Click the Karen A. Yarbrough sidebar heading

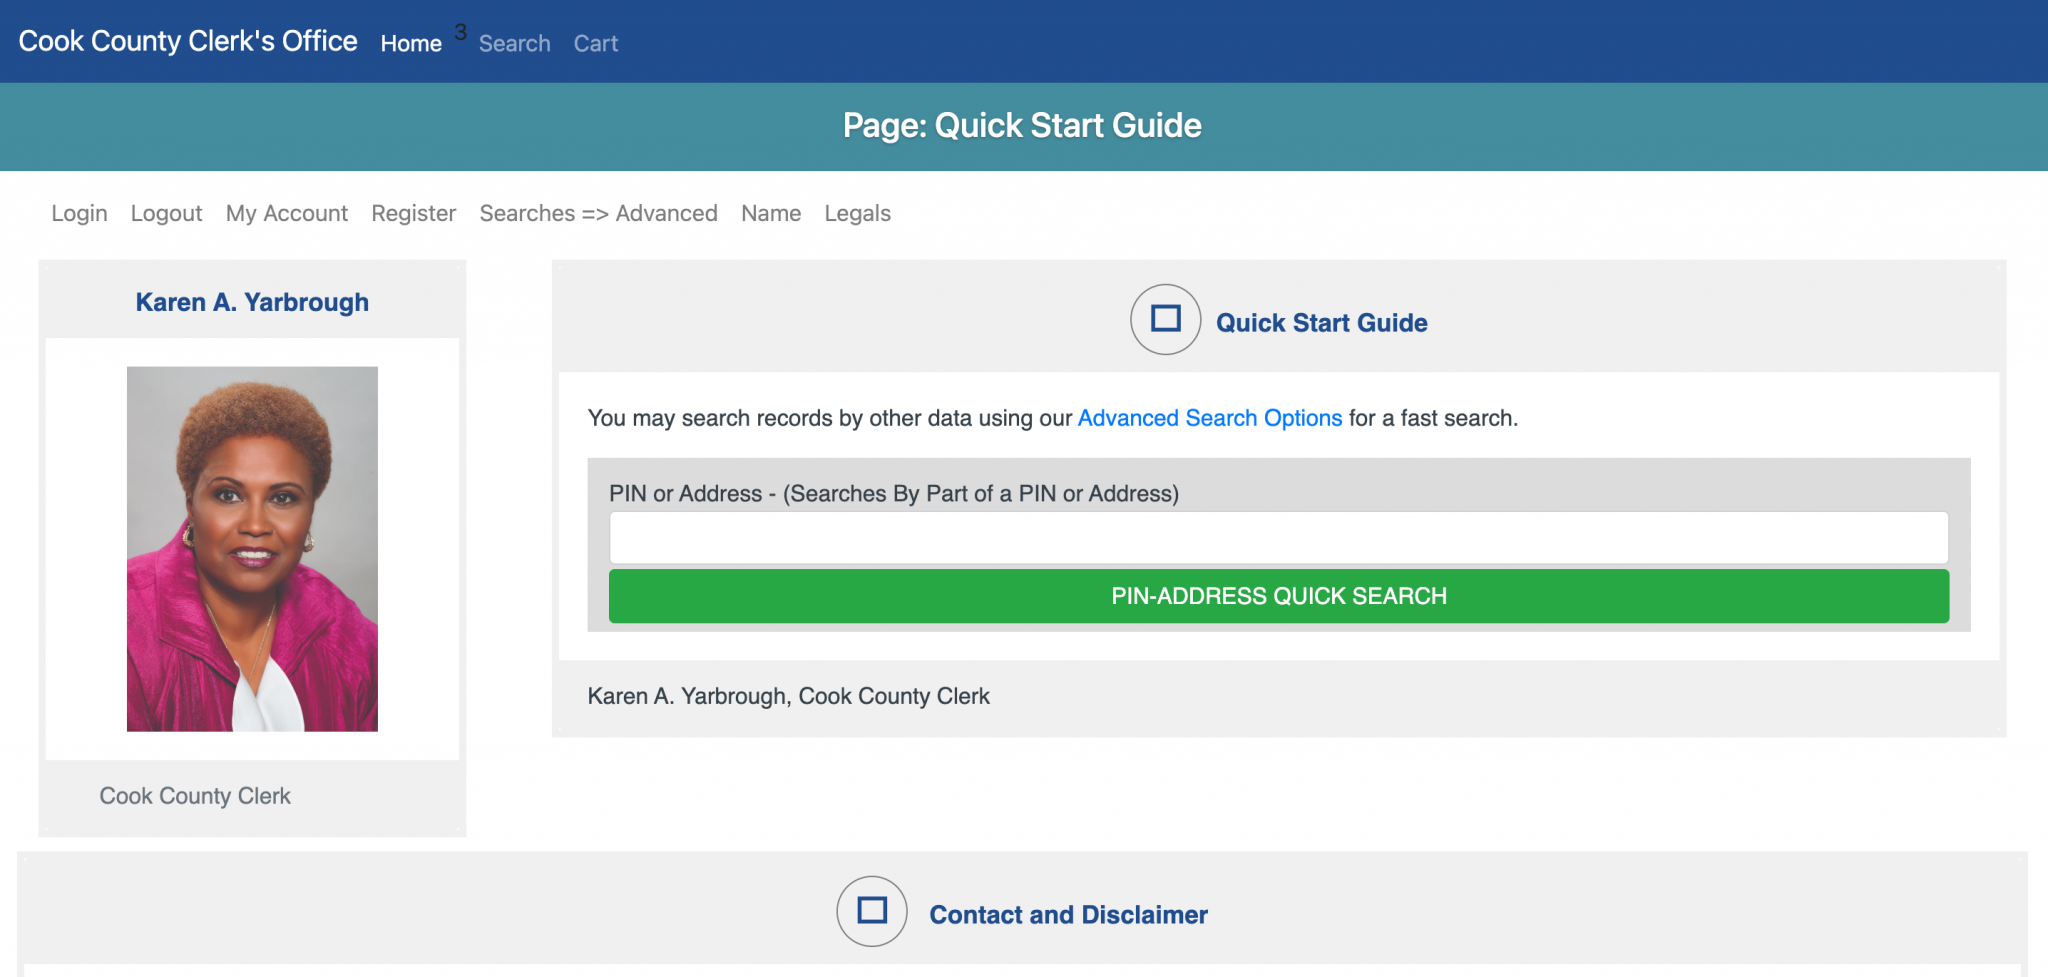[252, 302]
